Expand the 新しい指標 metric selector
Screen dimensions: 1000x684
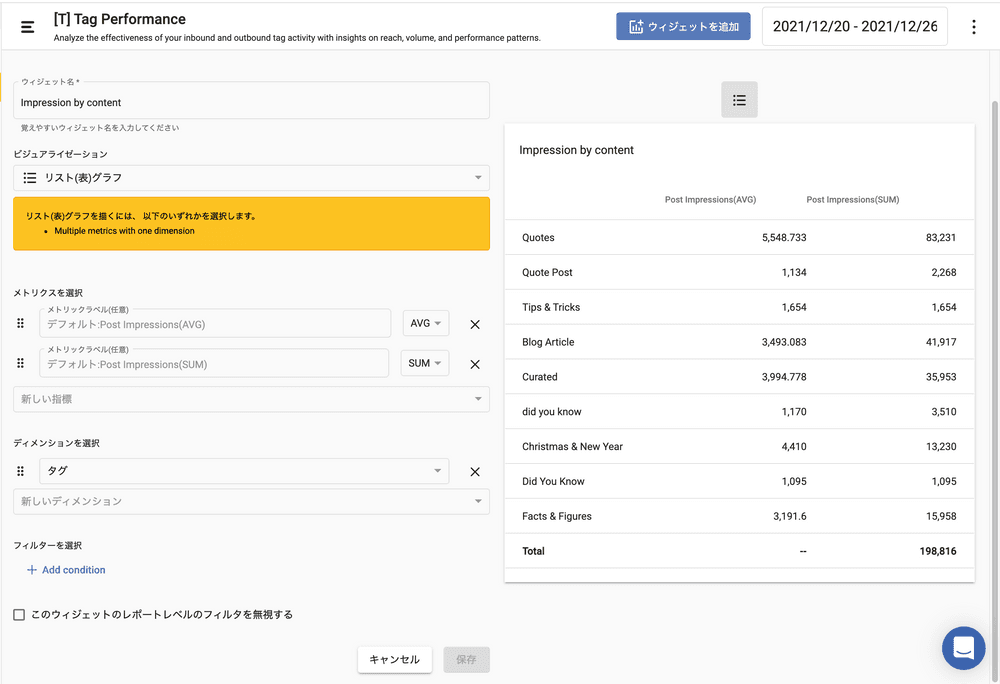pos(251,399)
